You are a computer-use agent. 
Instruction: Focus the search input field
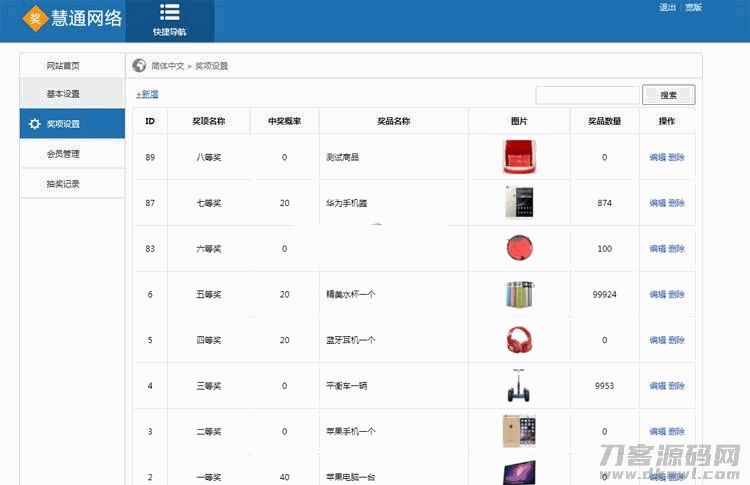pos(586,95)
